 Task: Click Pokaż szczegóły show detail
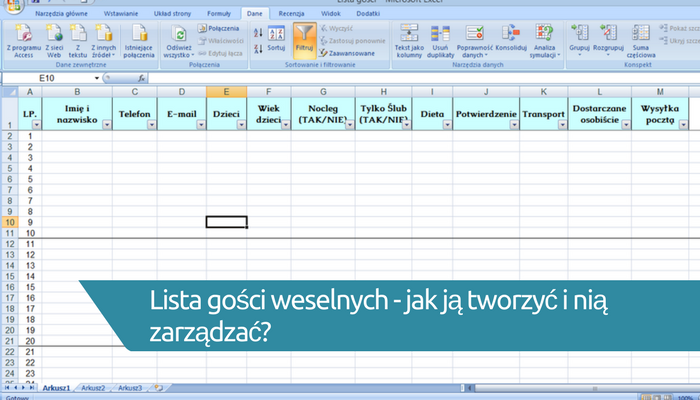pos(679,28)
